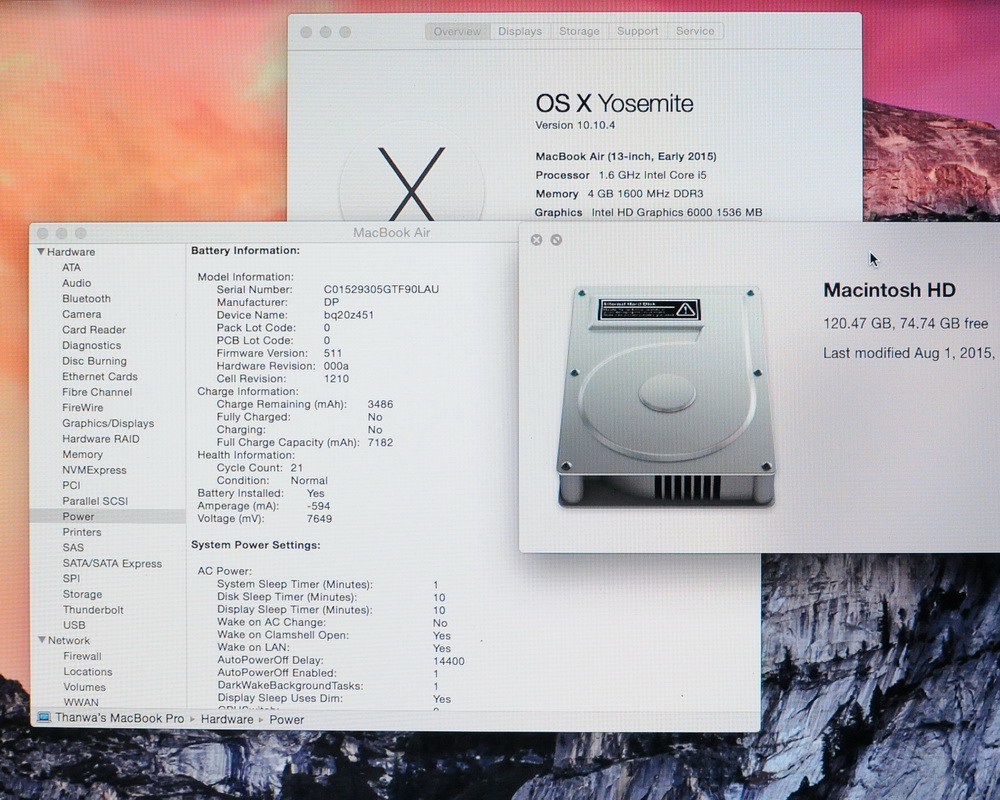Select Hardware RAID in the sidebar
Screen dimensions: 1000x800
[101, 439]
